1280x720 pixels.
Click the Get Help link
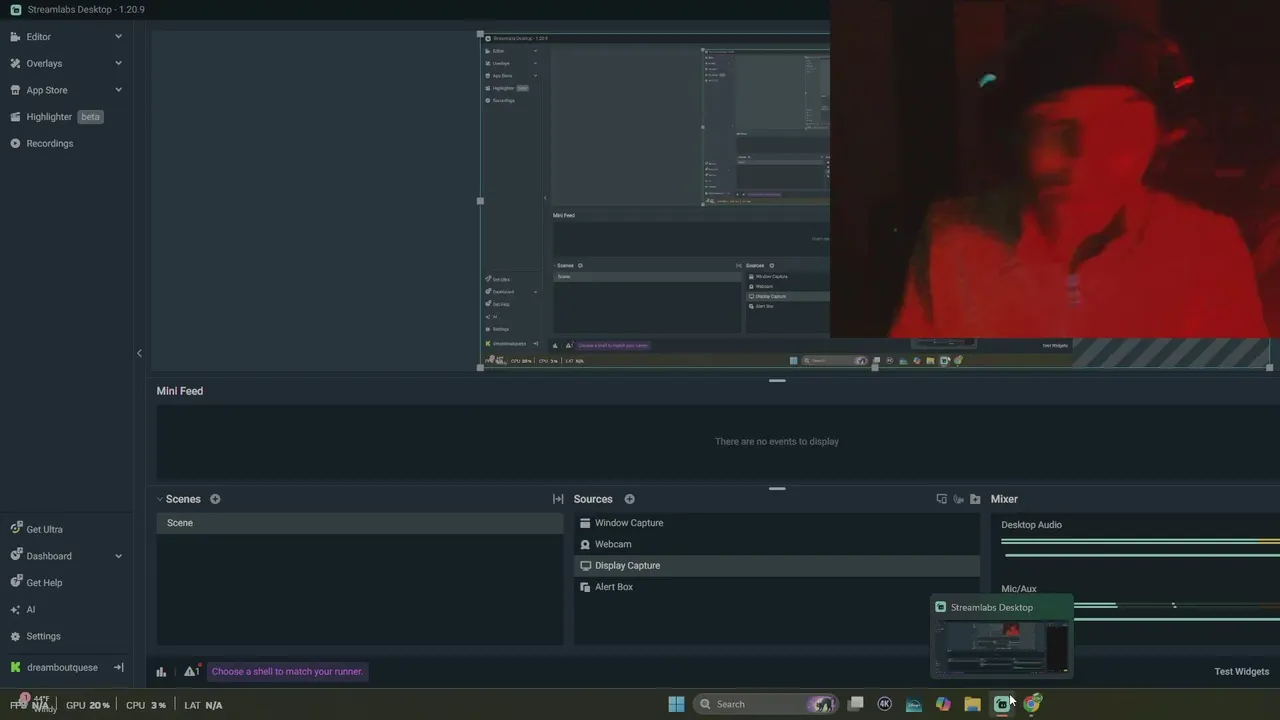pyautogui.click(x=44, y=583)
